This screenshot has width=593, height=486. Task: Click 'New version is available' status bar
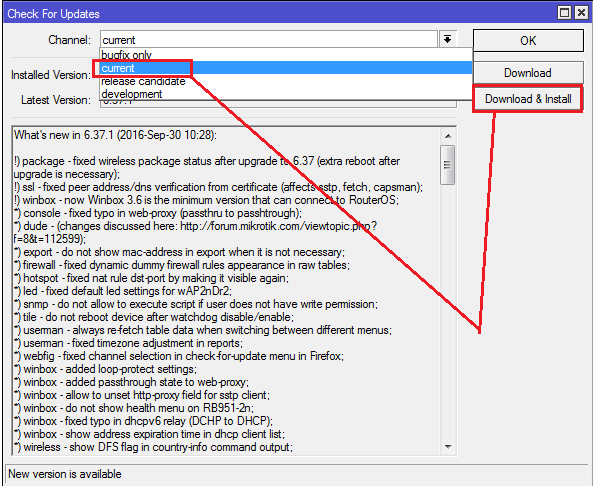click(296, 474)
